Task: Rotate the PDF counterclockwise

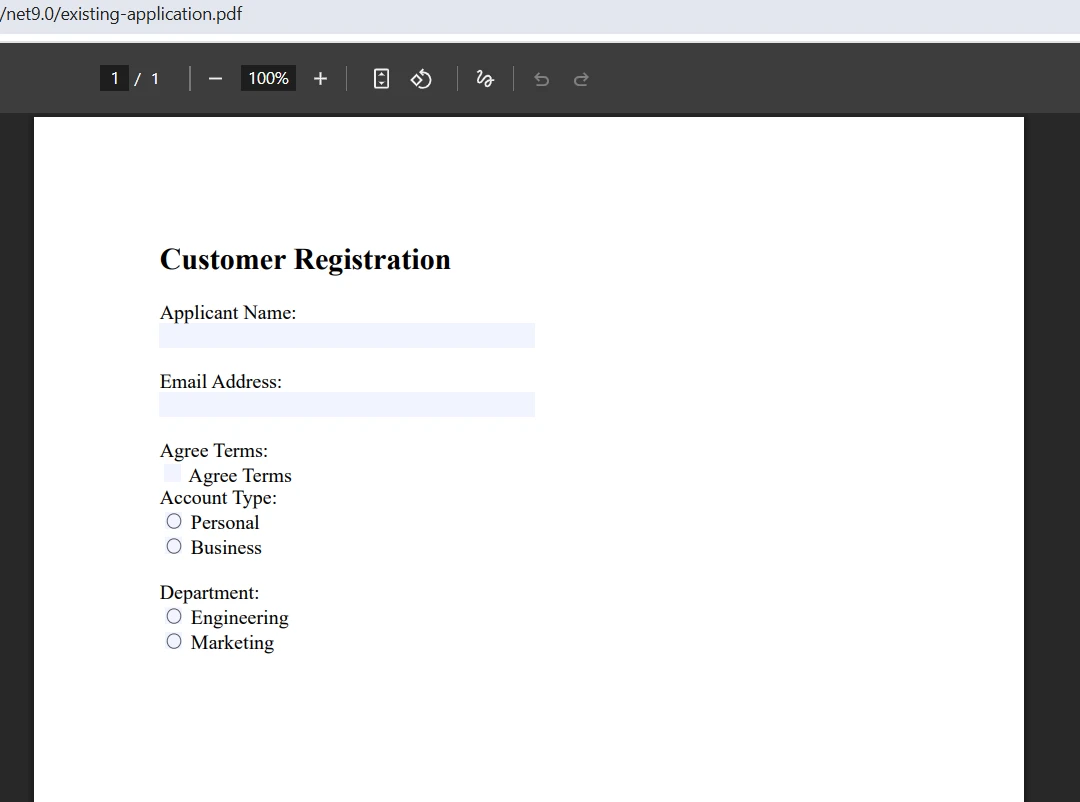Action: 421,78
